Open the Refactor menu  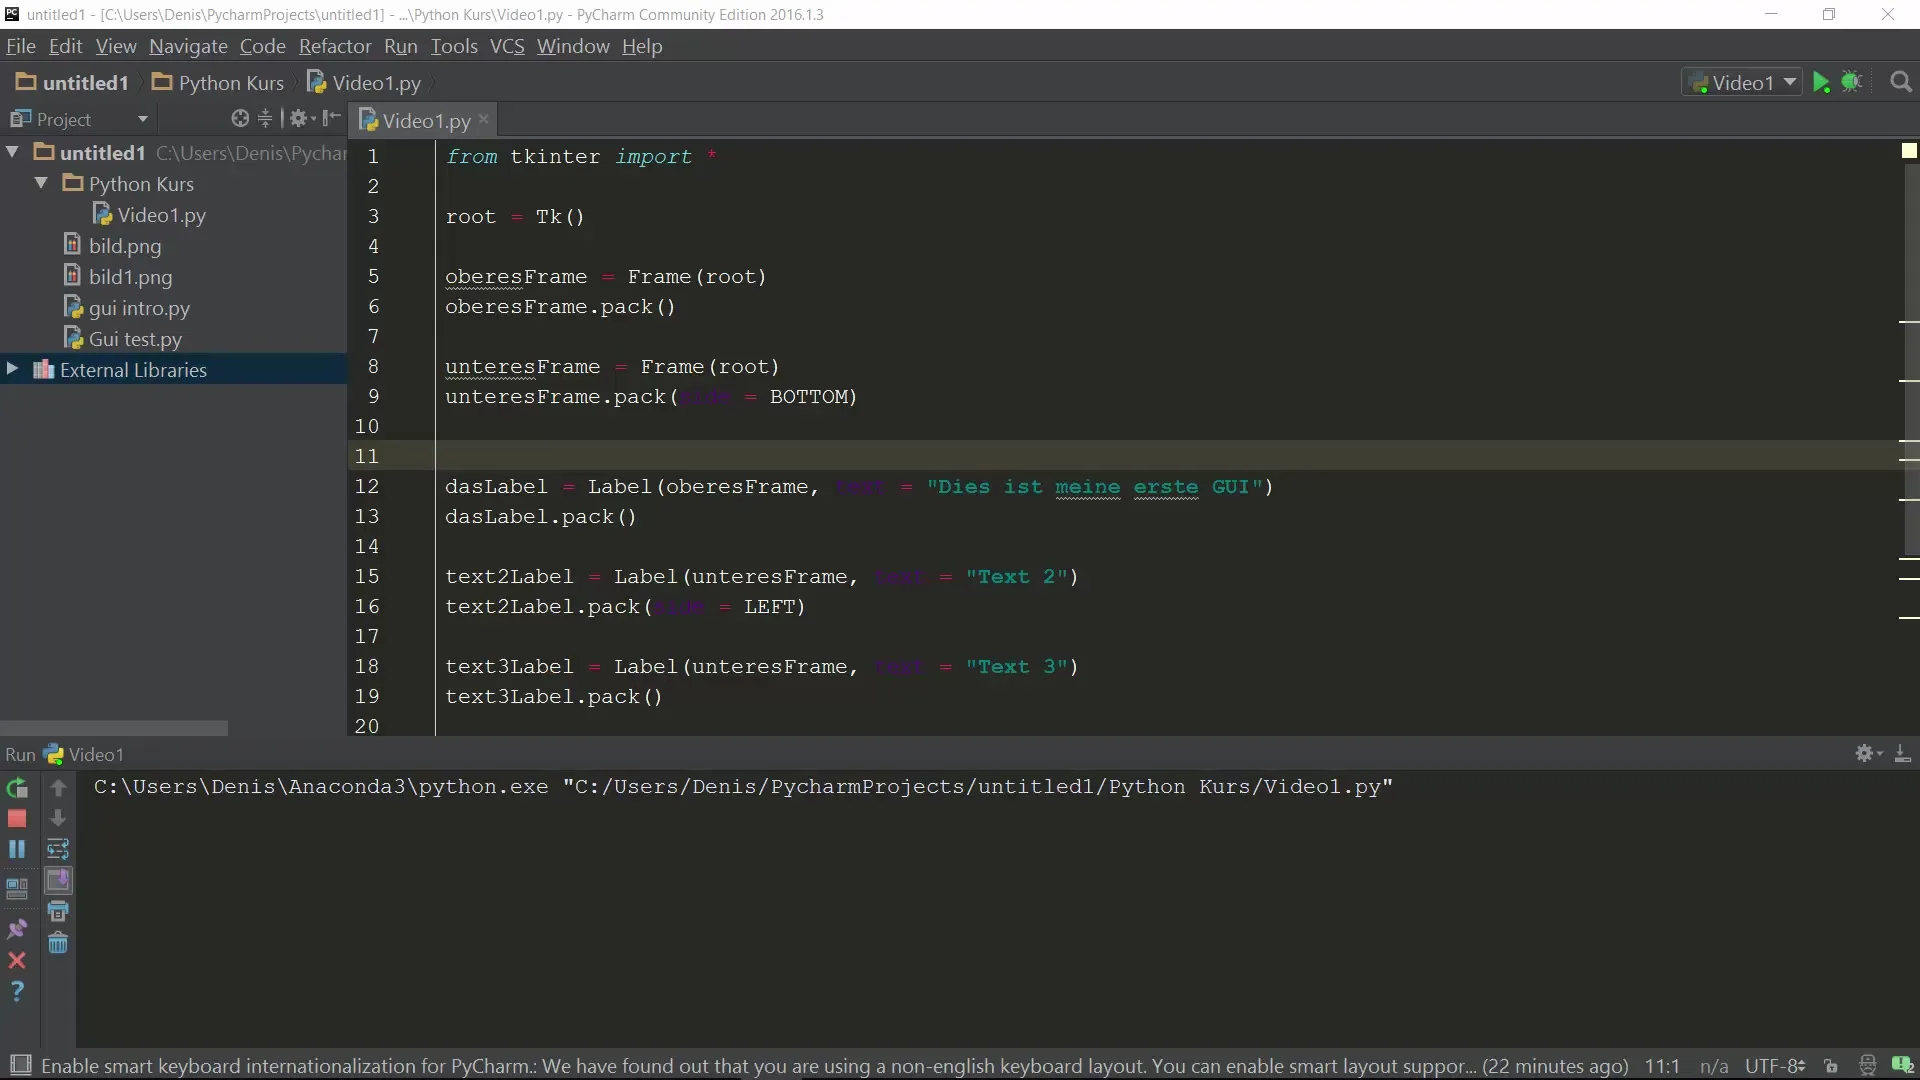click(x=335, y=46)
